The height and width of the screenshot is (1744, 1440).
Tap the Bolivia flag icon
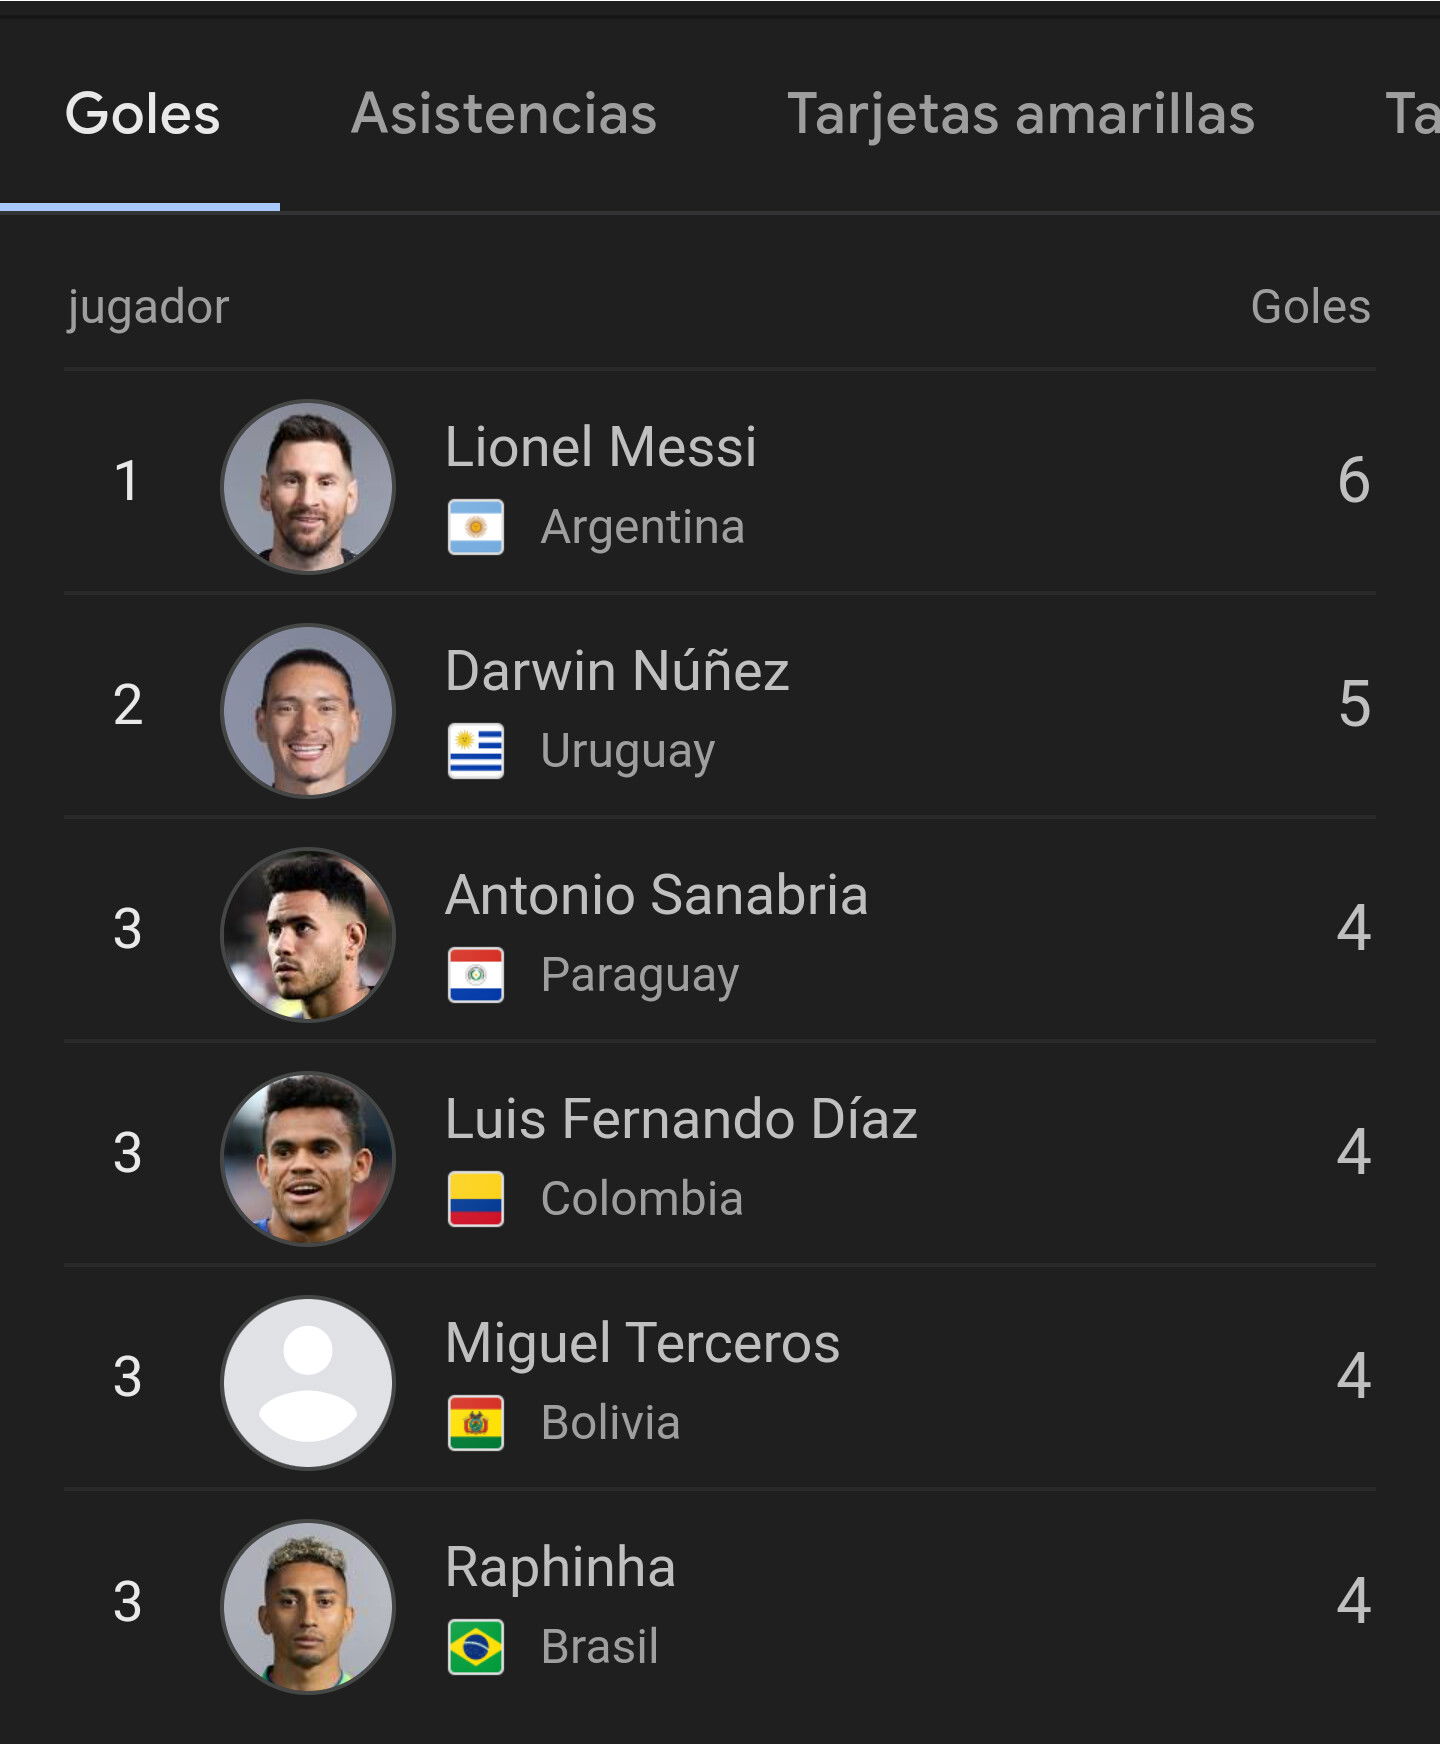click(476, 1423)
